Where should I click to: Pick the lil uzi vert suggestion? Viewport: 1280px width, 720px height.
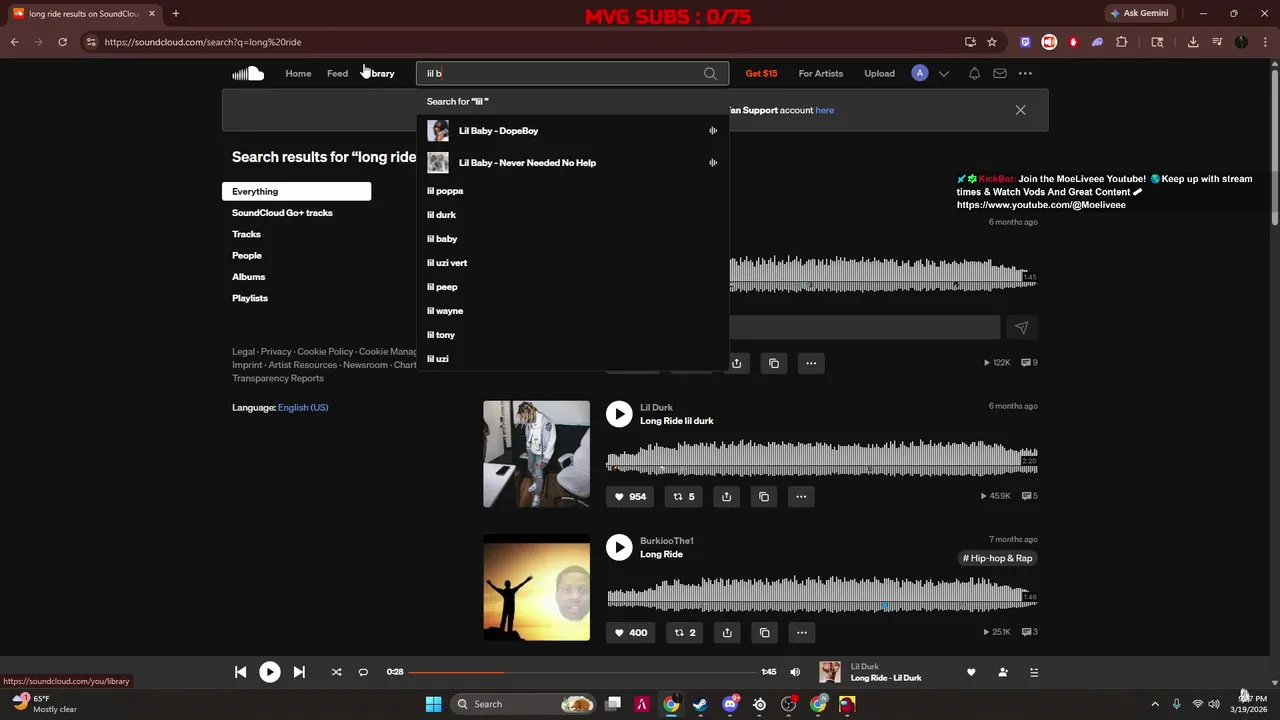[572, 263]
